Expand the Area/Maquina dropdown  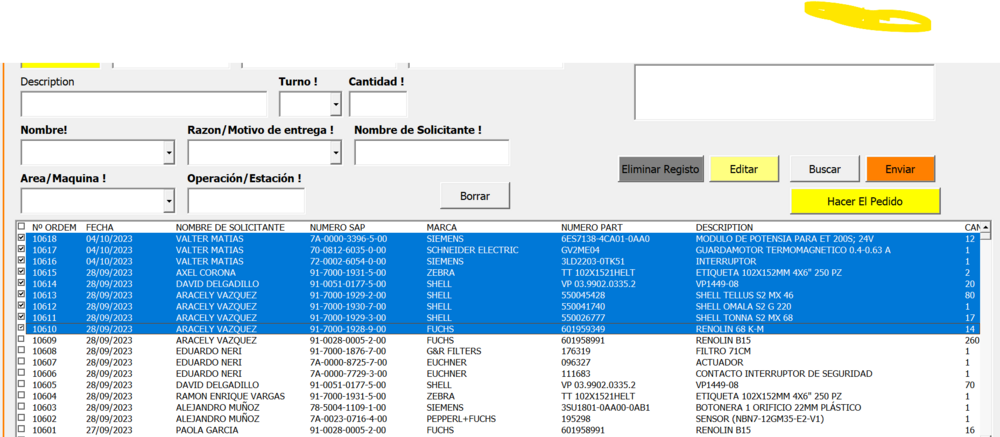coord(168,201)
